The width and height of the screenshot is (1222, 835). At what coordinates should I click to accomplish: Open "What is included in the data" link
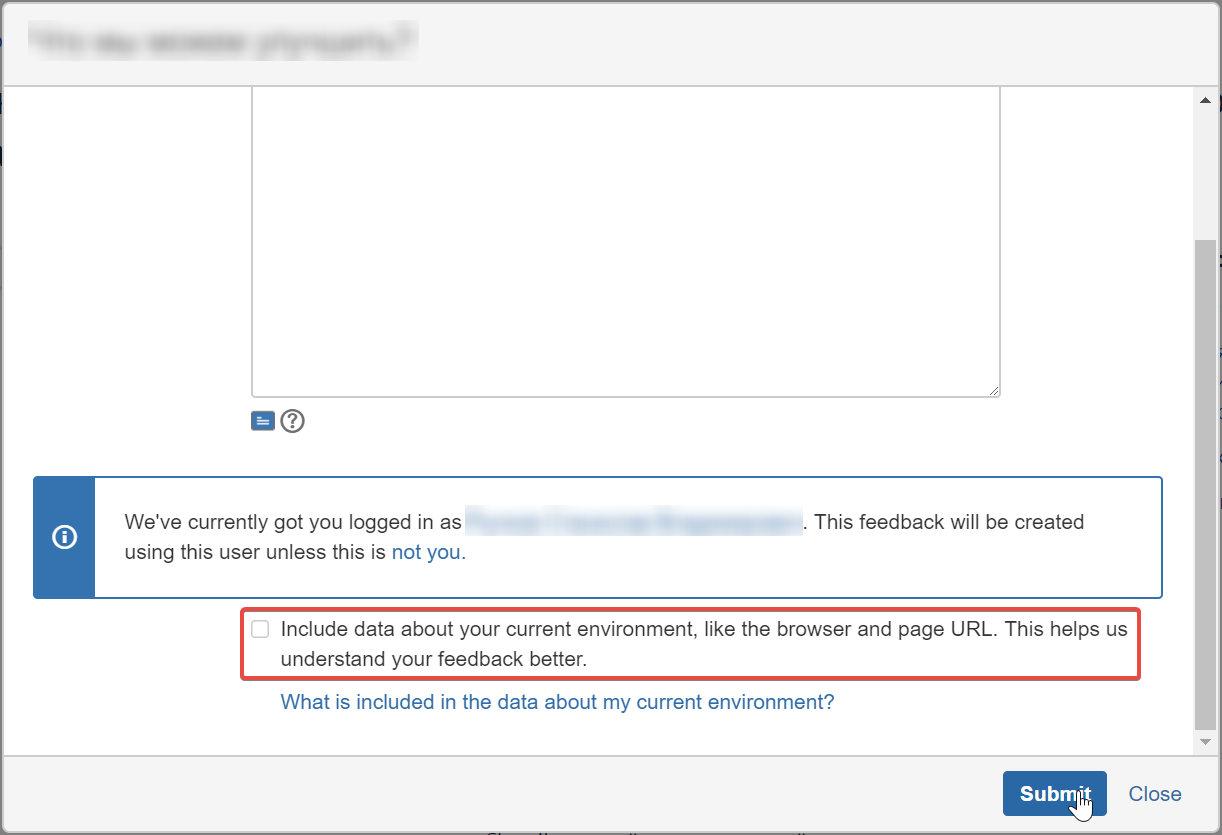(557, 702)
